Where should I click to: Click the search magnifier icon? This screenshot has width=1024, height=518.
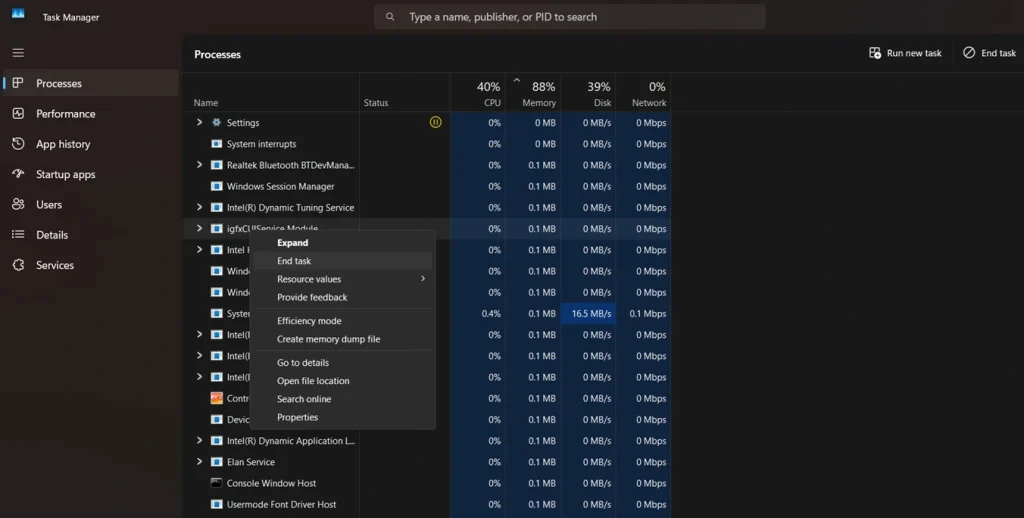point(390,17)
